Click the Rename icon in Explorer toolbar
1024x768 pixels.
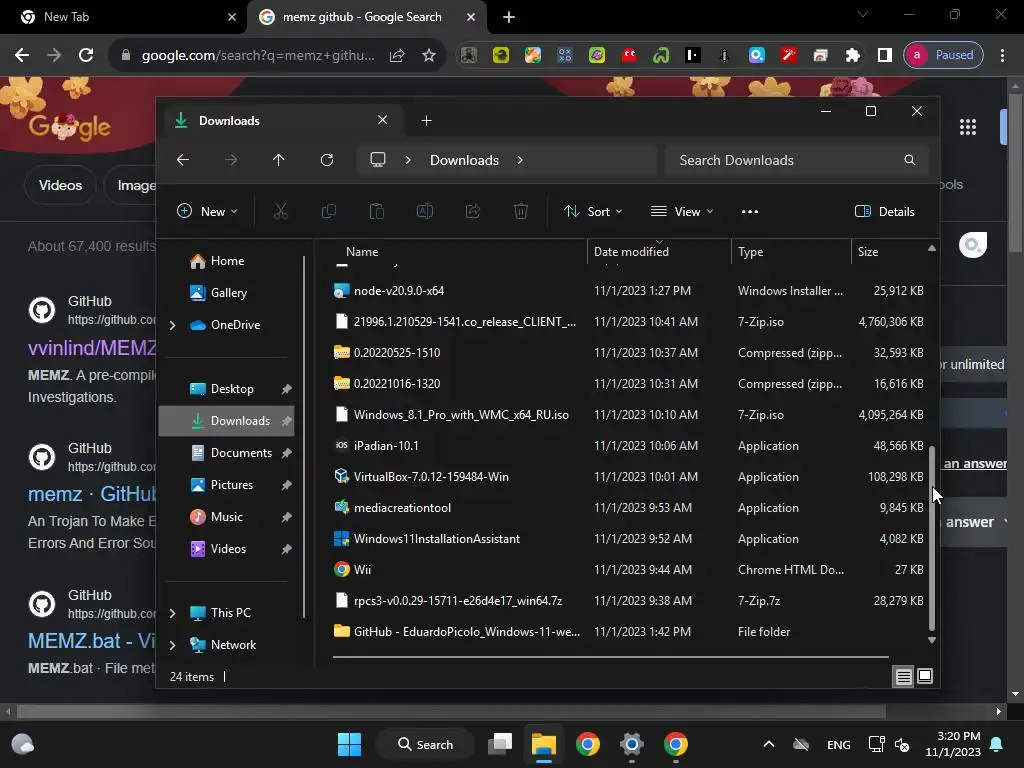coord(424,211)
